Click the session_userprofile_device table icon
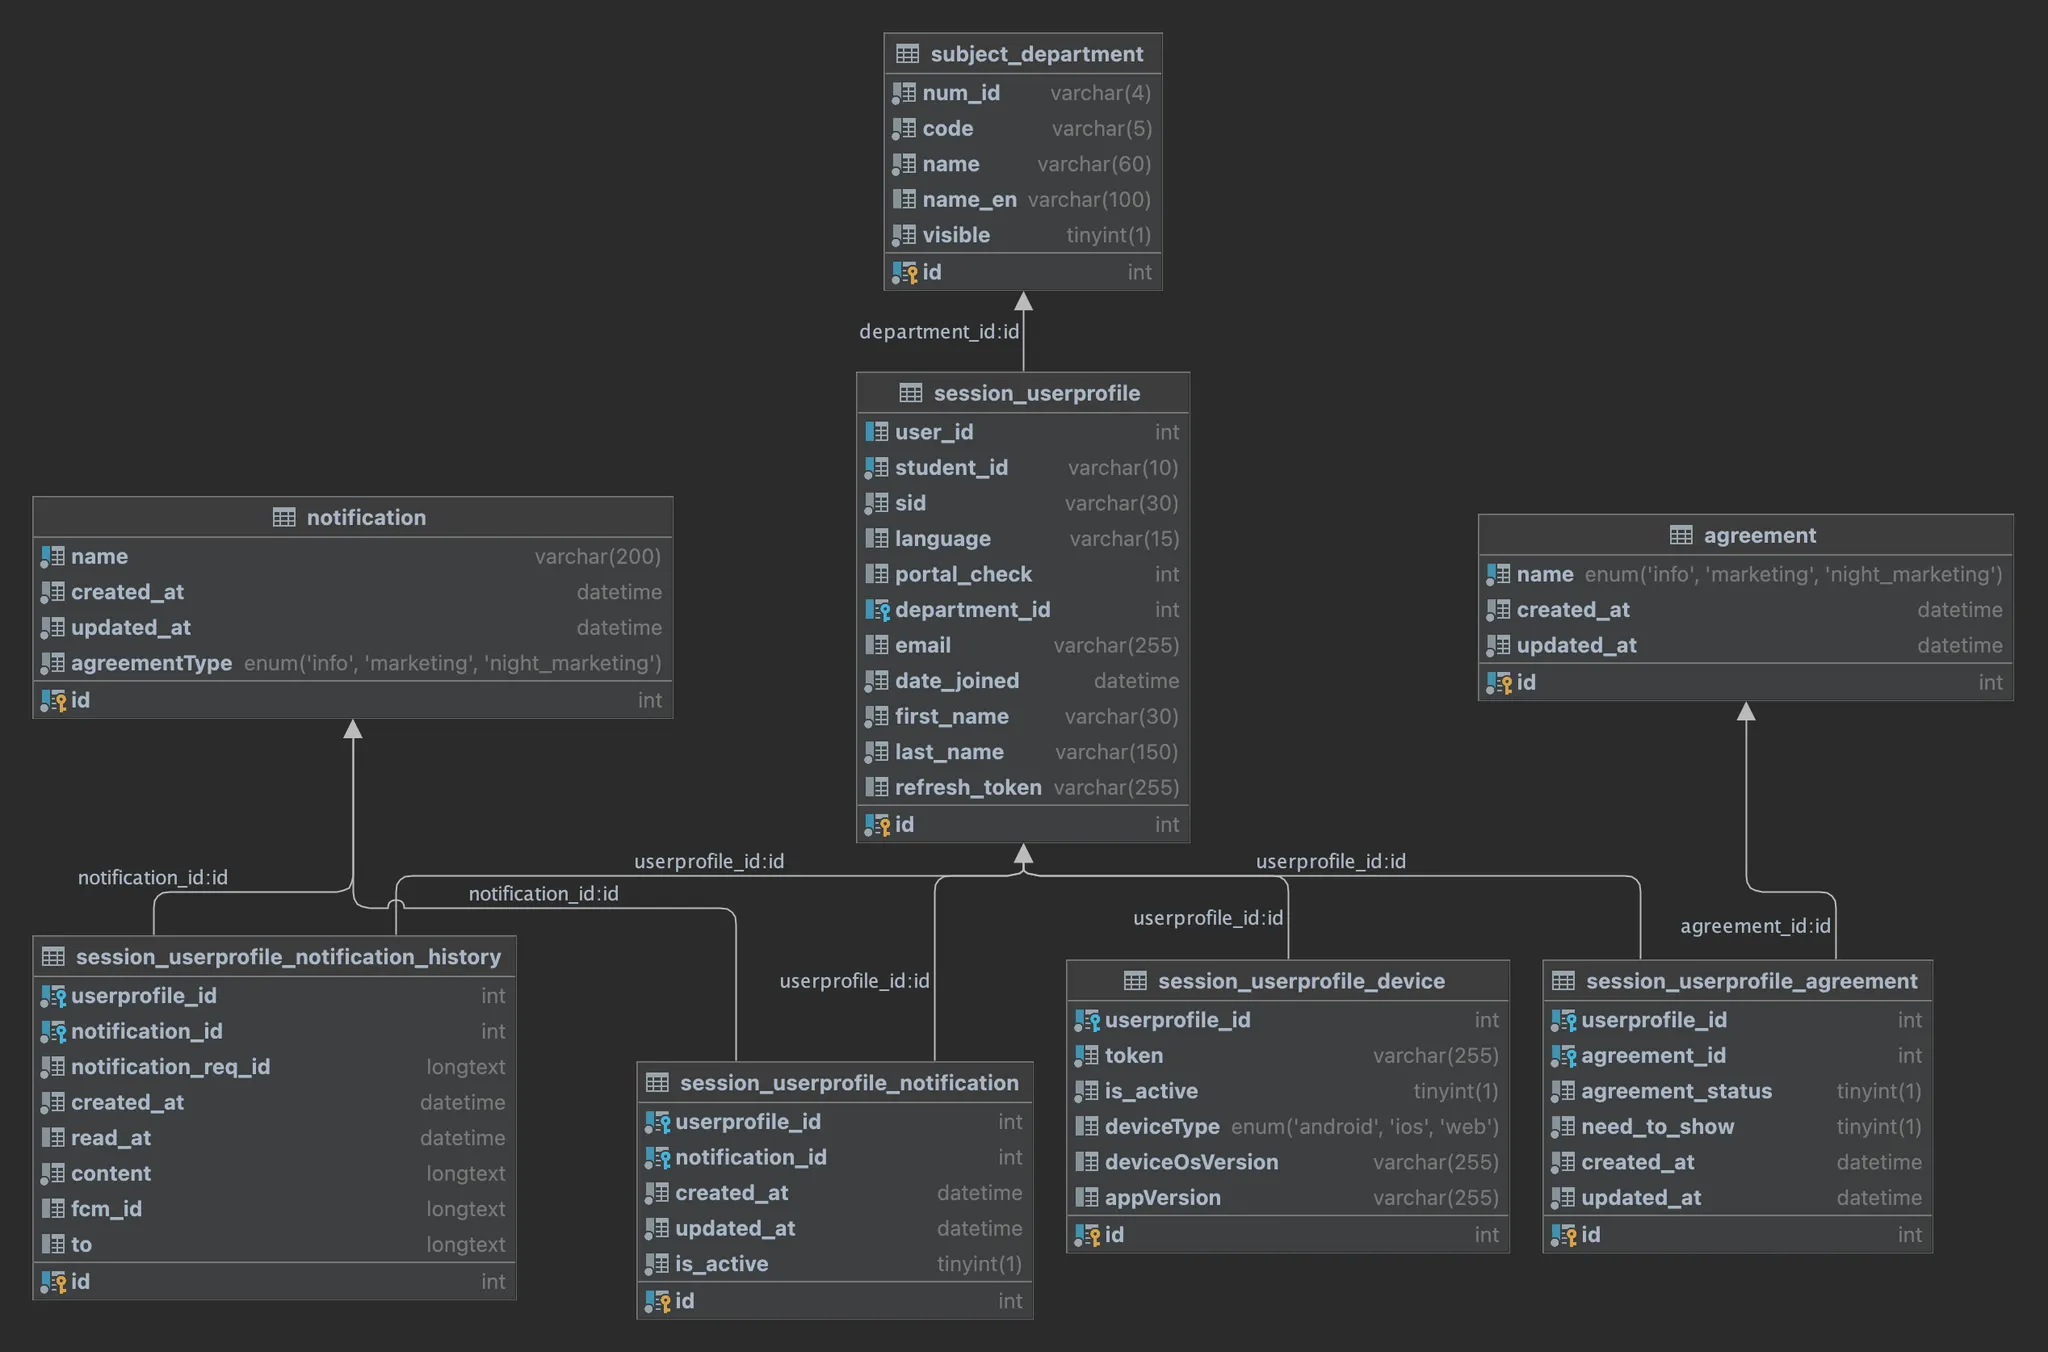This screenshot has height=1352, width=2048. 1135,981
